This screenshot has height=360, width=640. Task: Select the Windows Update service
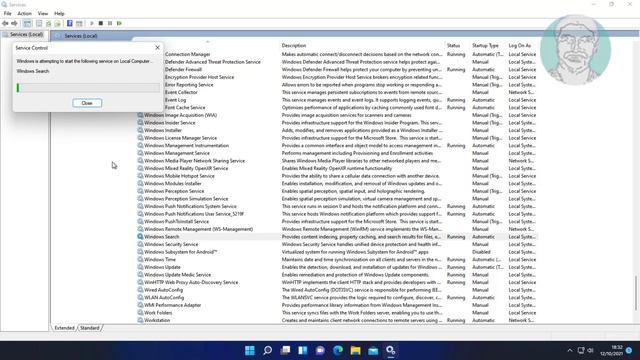(x=337, y=267)
